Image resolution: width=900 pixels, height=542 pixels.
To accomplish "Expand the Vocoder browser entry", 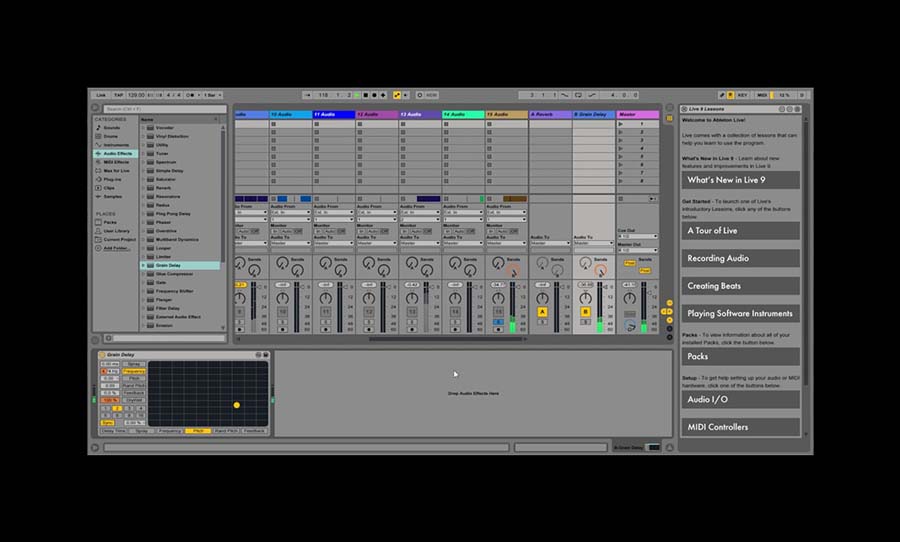I will click(143, 127).
